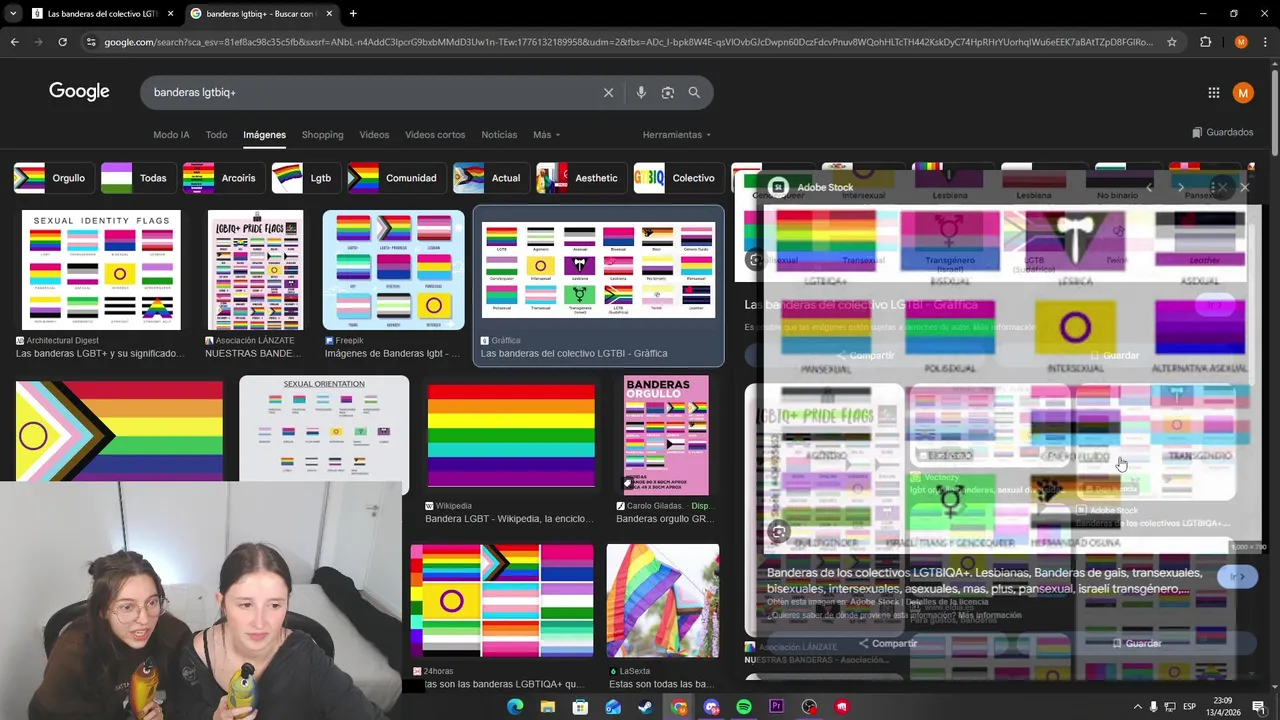
Task: Open the Videos cortos tab
Action: (435, 135)
